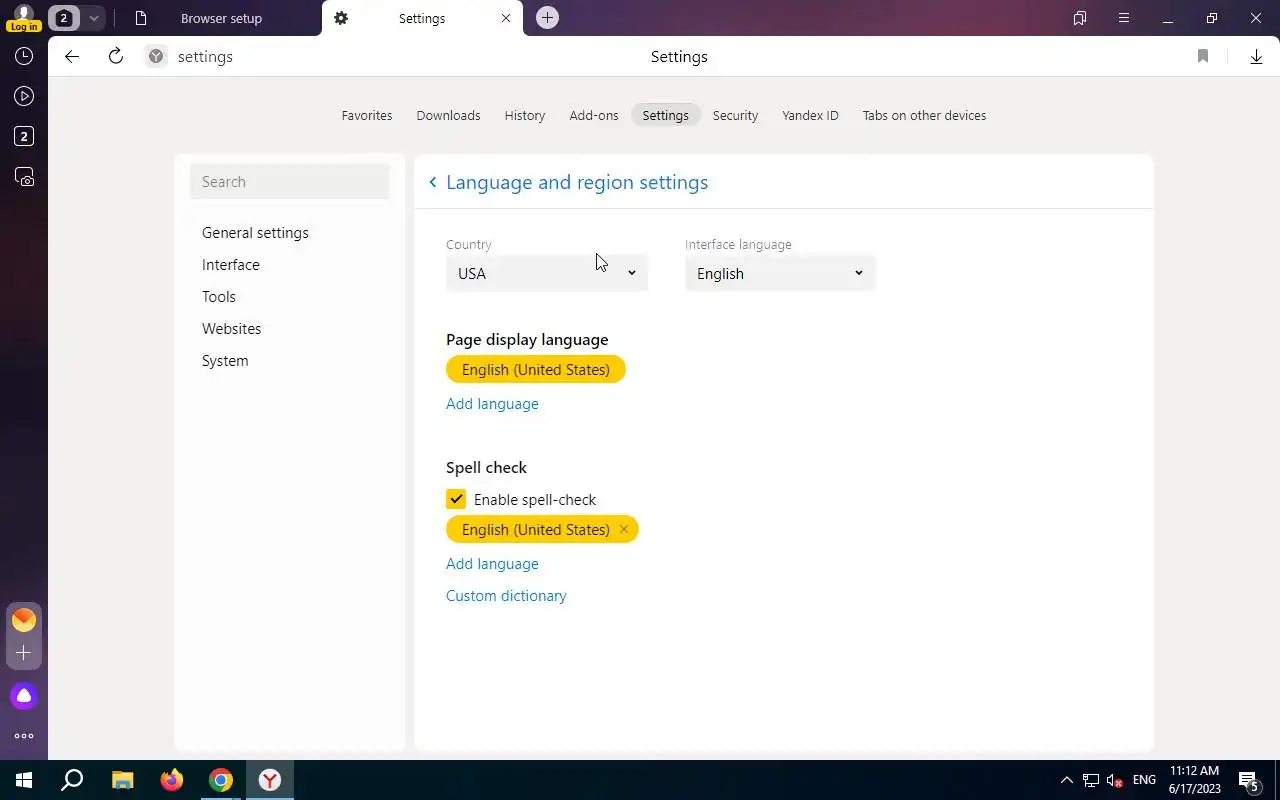Select Interface in the sidebar
The width and height of the screenshot is (1280, 800).
click(x=231, y=265)
